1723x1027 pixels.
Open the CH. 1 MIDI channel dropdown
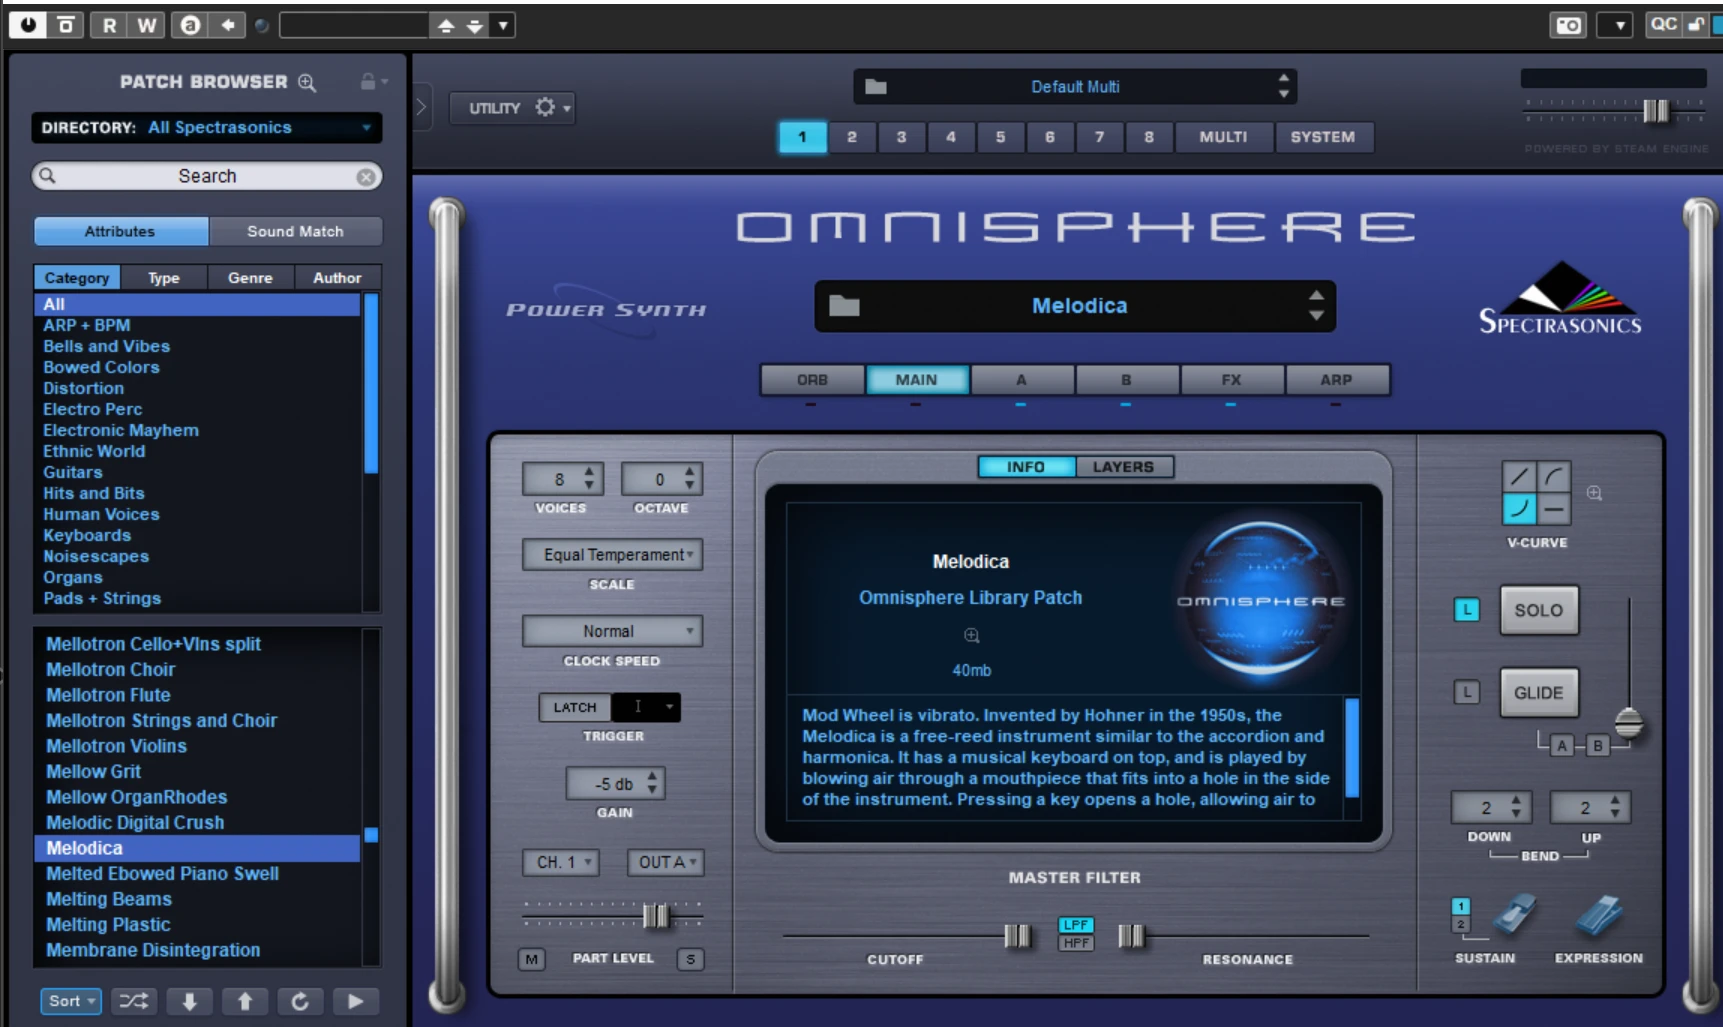tap(561, 862)
